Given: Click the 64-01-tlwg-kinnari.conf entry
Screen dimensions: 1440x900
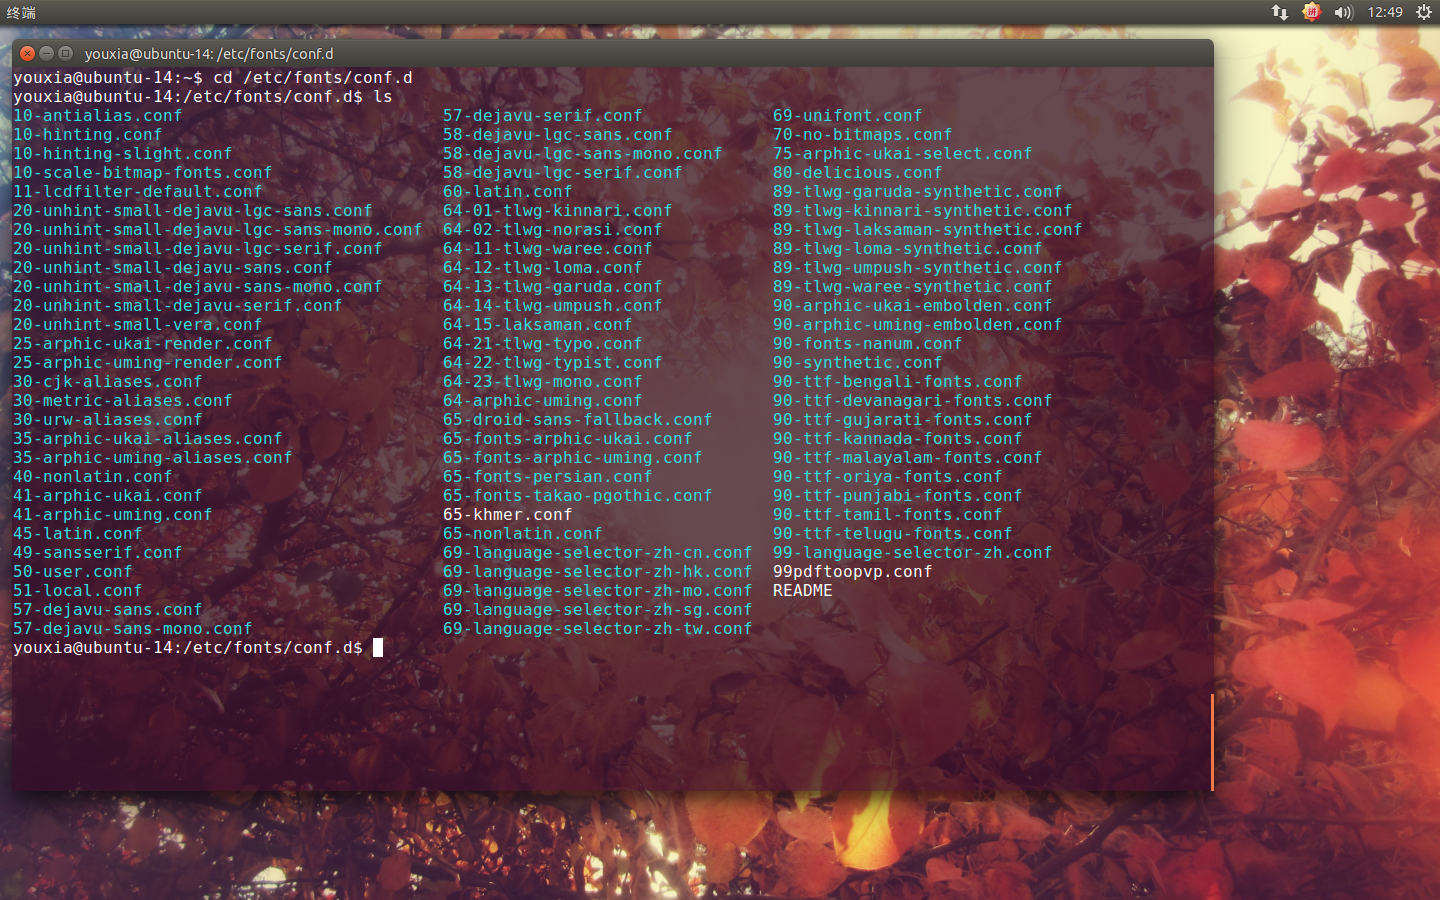Looking at the screenshot, I should [558, 211].
